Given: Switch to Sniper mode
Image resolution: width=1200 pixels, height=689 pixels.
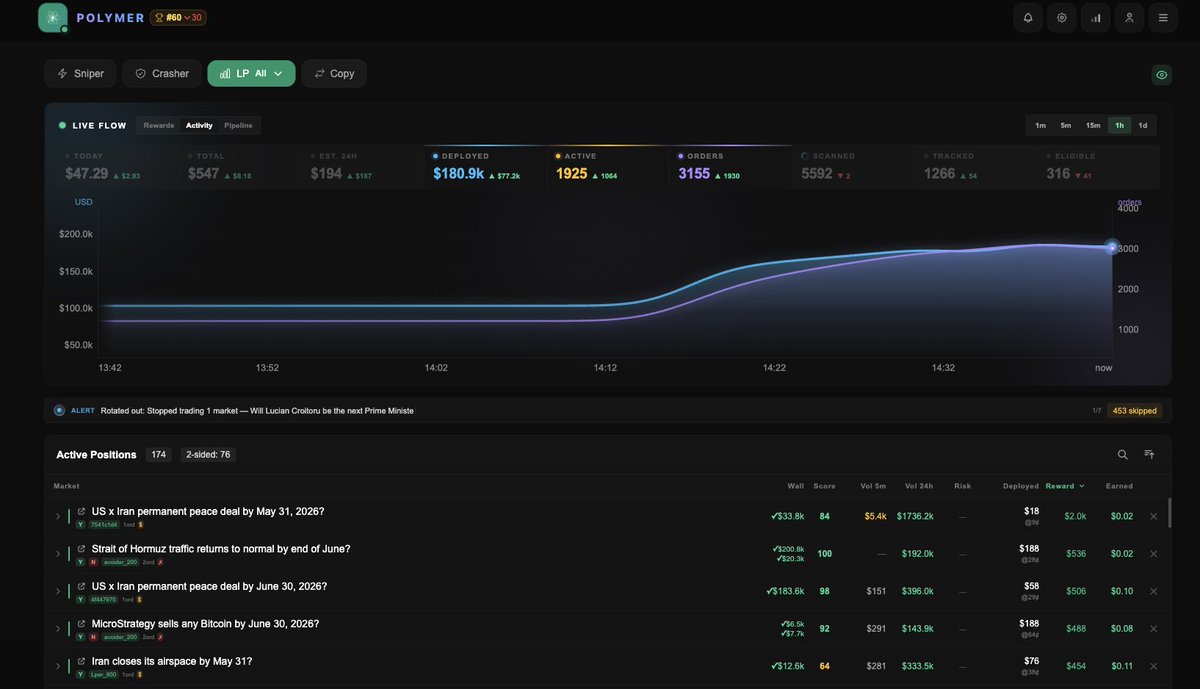Looking at the screenshot, I should (x=81, y=73).
